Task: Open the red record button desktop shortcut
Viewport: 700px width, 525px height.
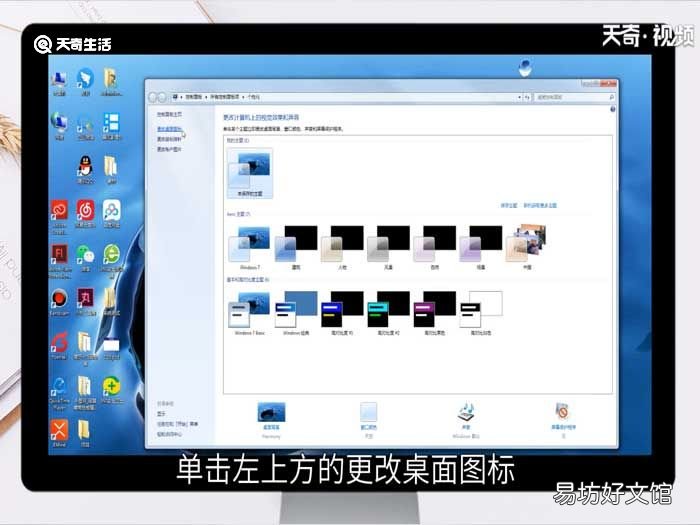Action: click(59, 302)
